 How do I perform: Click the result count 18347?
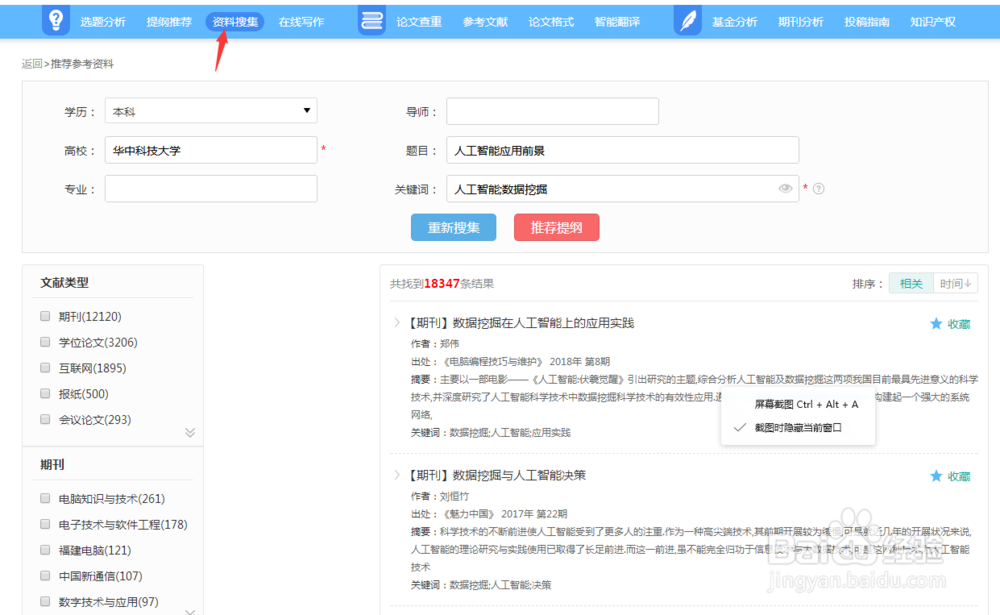(x=441, y=283)
